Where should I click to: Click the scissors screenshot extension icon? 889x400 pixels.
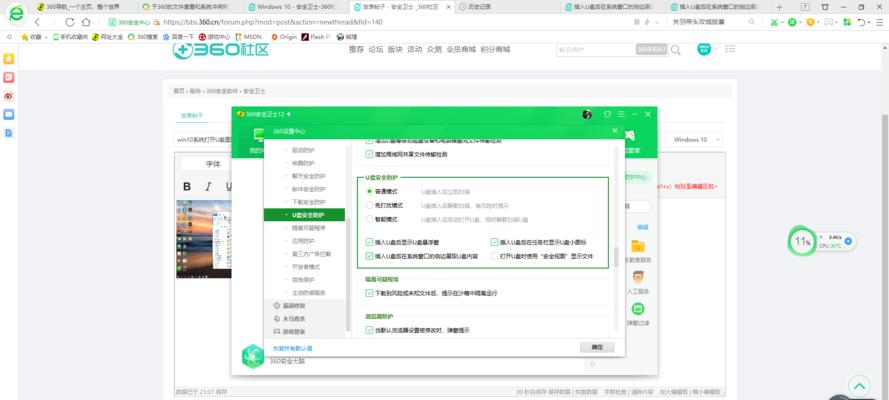[x=774, y=22]
